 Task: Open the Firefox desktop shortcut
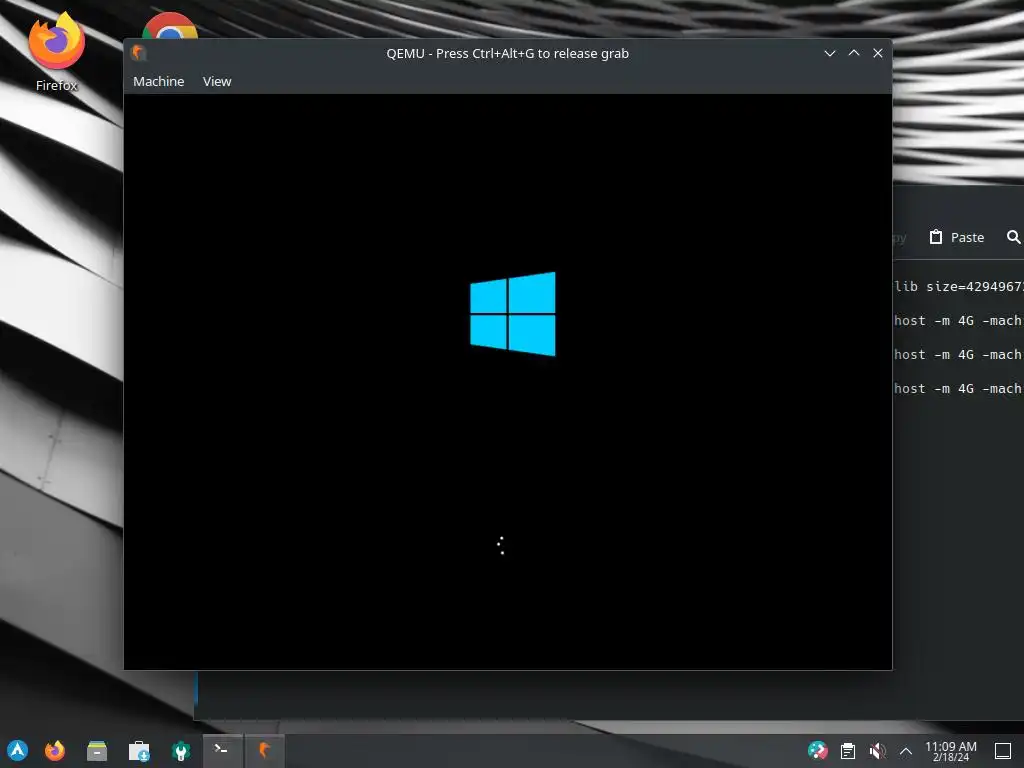57,52
